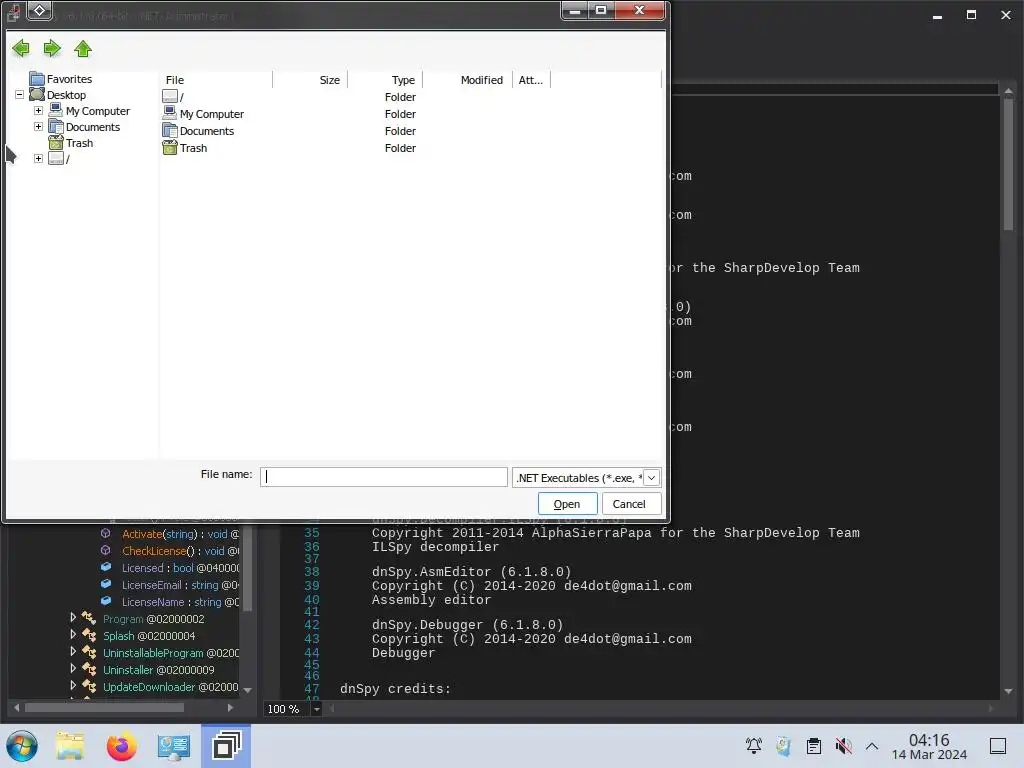
Task: Open system settings taskbar icon
Action: point(173,746)
